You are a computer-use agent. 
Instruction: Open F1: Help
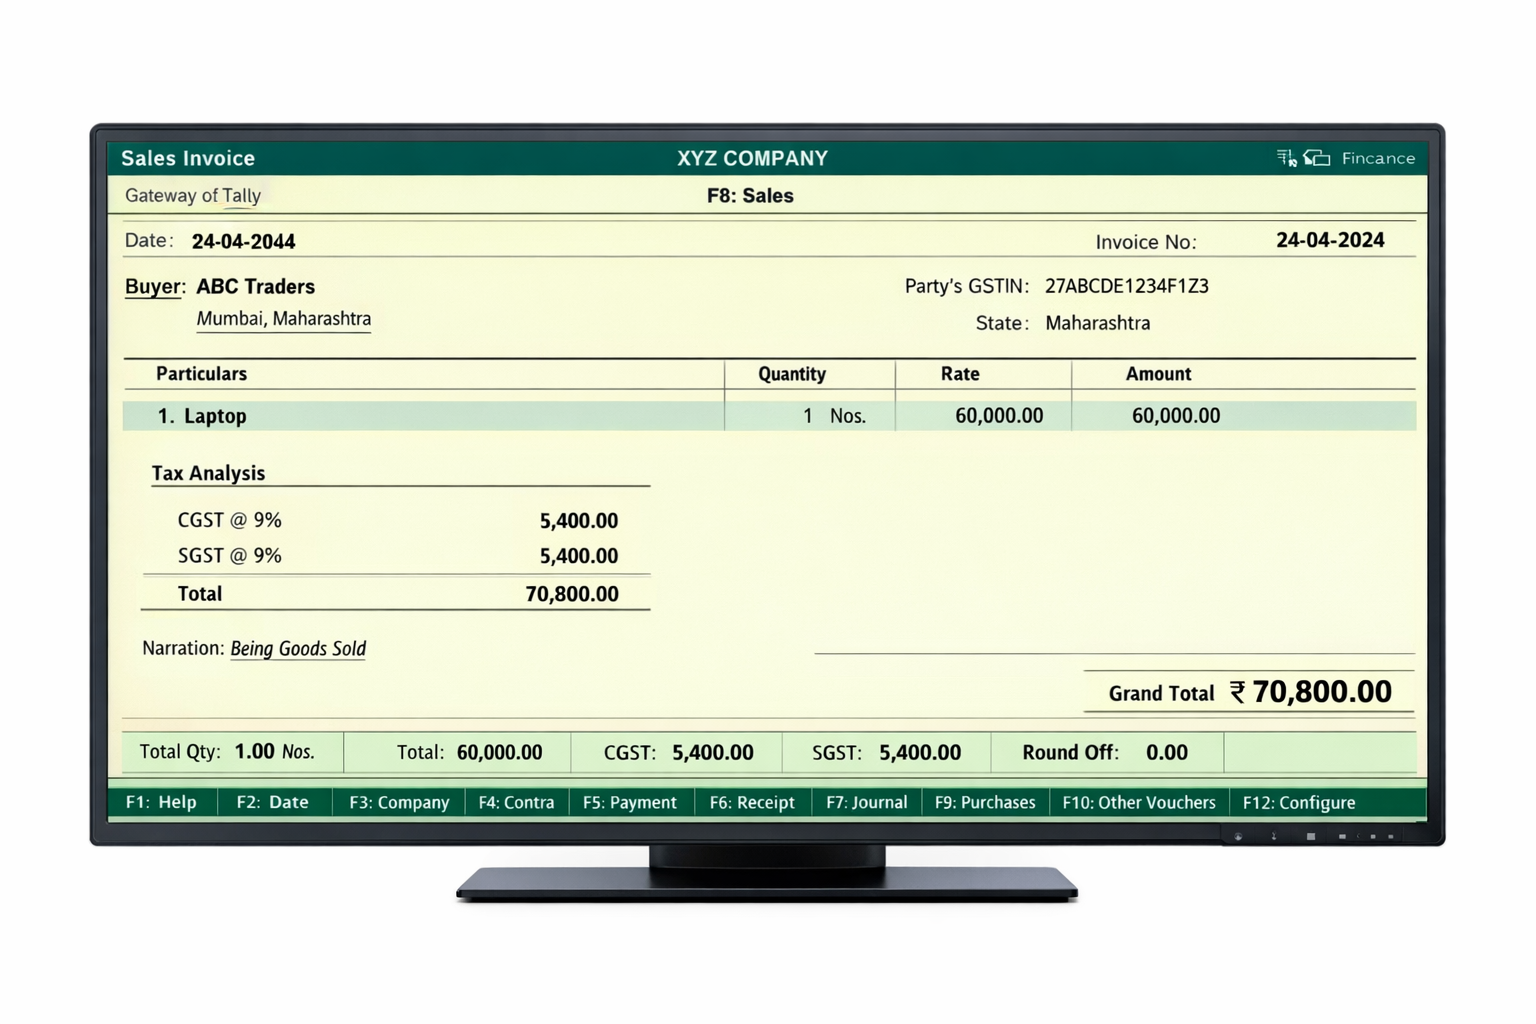(161, 802)
